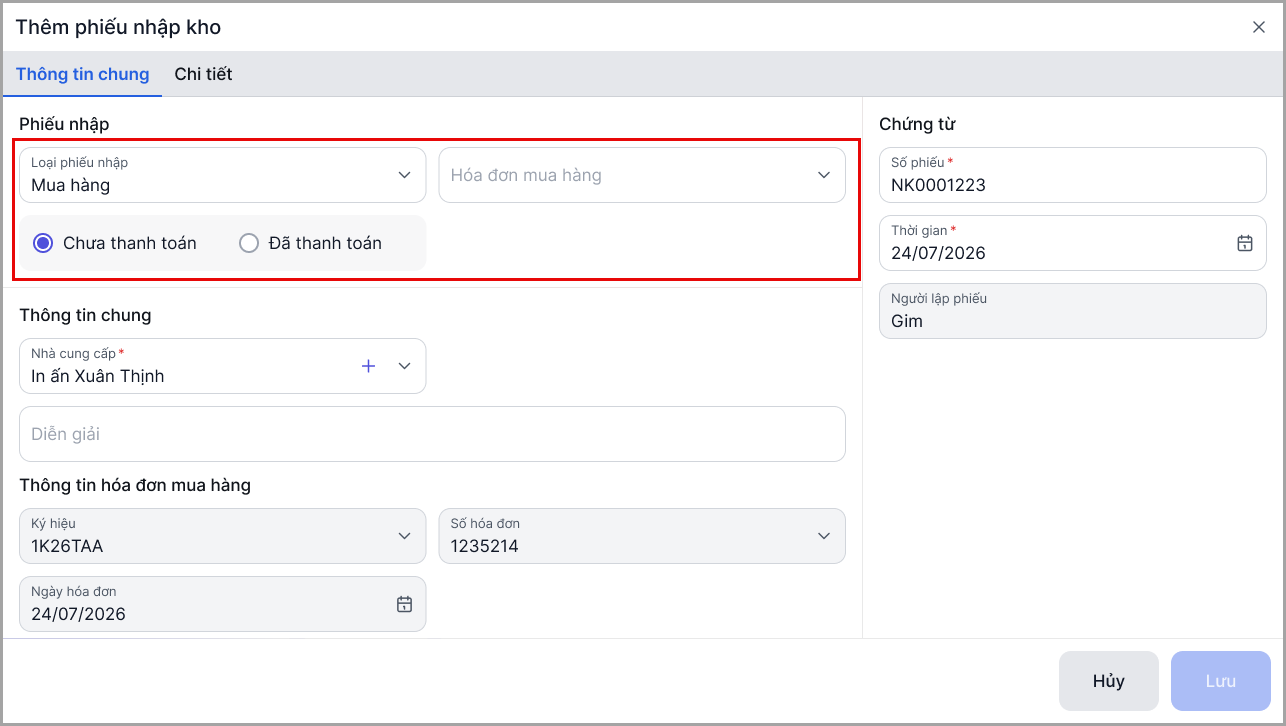The image size is (1286, 726).
Task: Click the Ngày hóa đơn date value
Action: [78, 614]
